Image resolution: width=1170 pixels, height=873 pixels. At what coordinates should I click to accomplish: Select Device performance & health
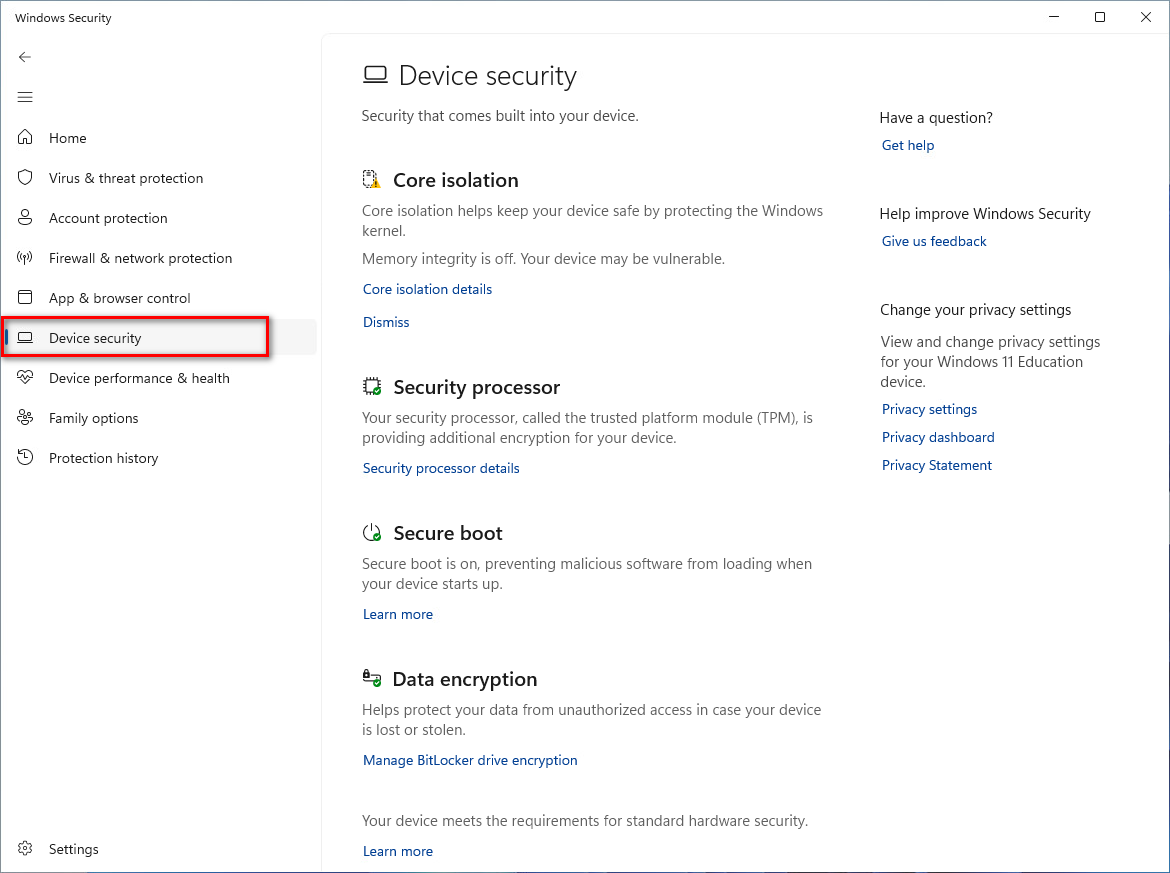[139, 378]
